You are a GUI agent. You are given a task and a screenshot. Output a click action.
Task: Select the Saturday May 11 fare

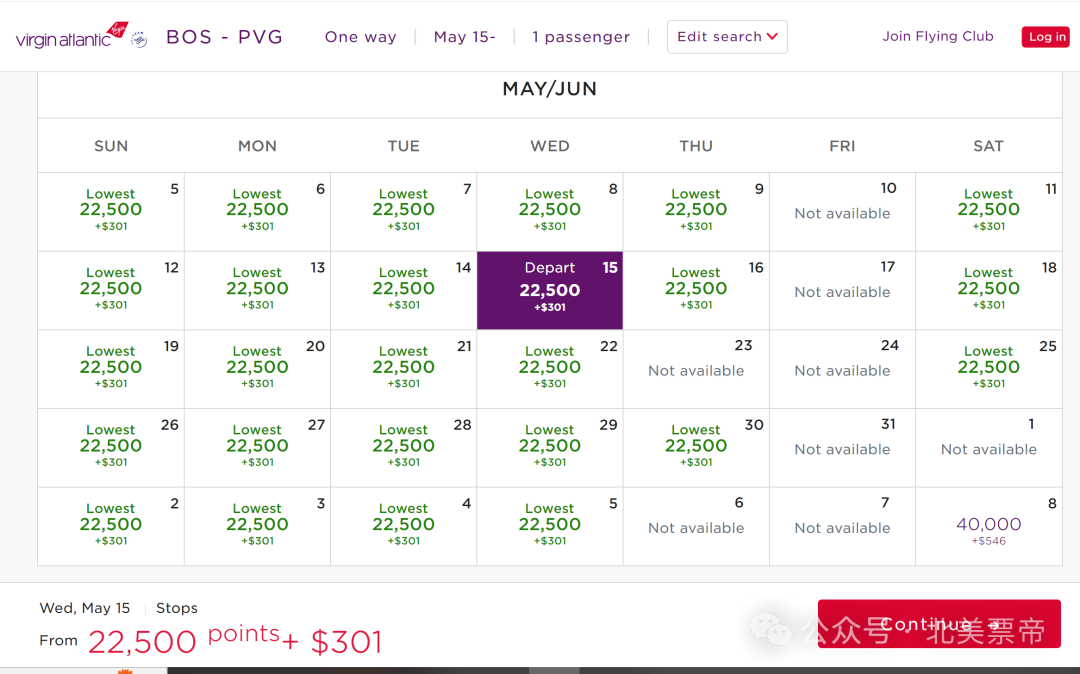[988, 211]
